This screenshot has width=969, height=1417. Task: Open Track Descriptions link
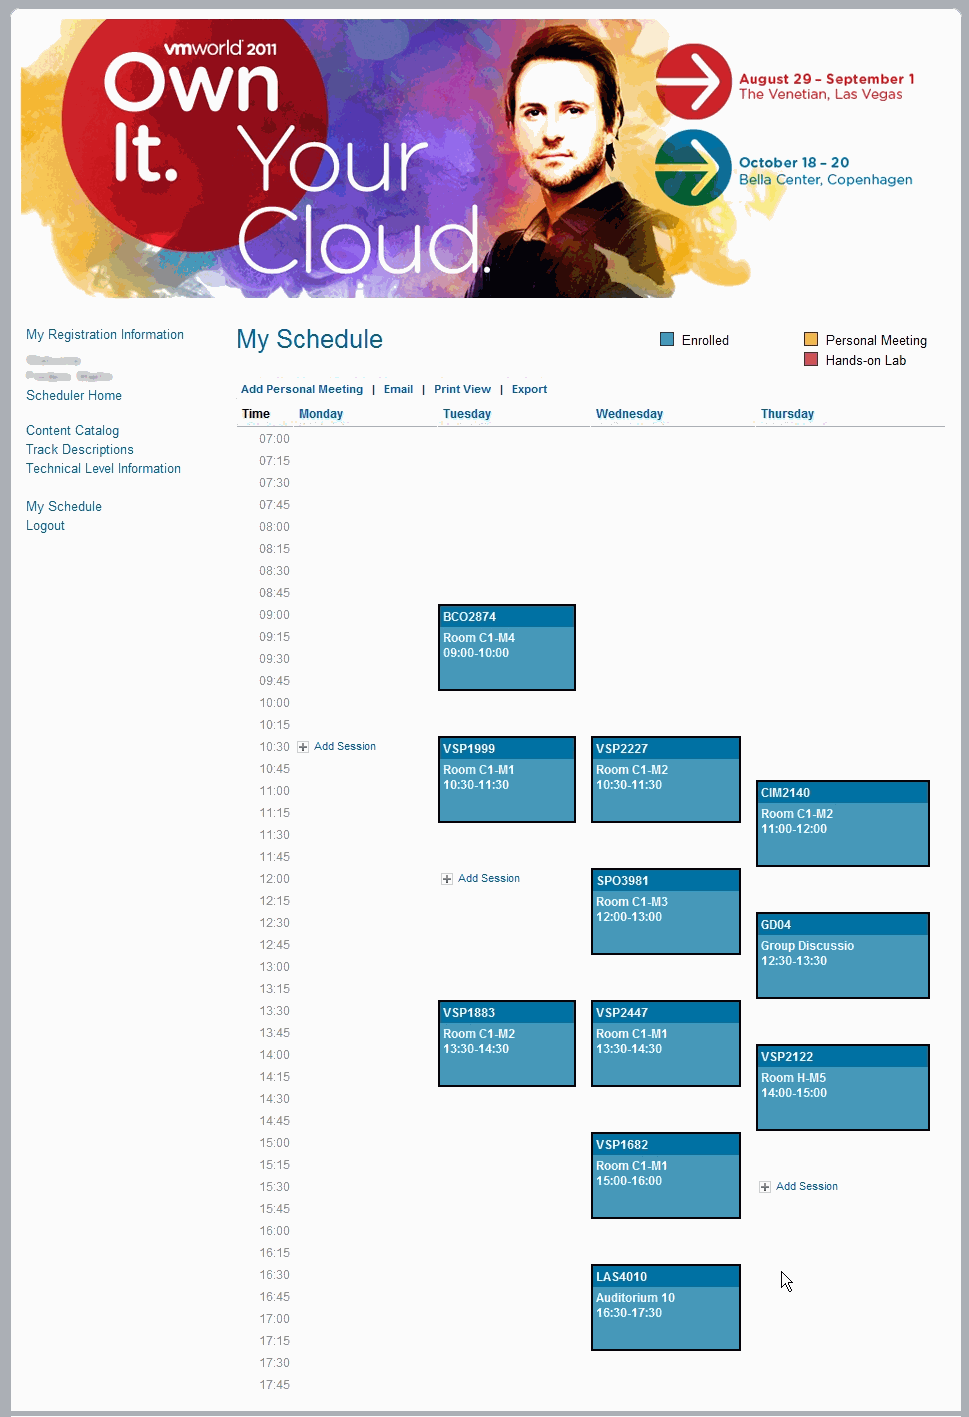(x=80, y=450)
